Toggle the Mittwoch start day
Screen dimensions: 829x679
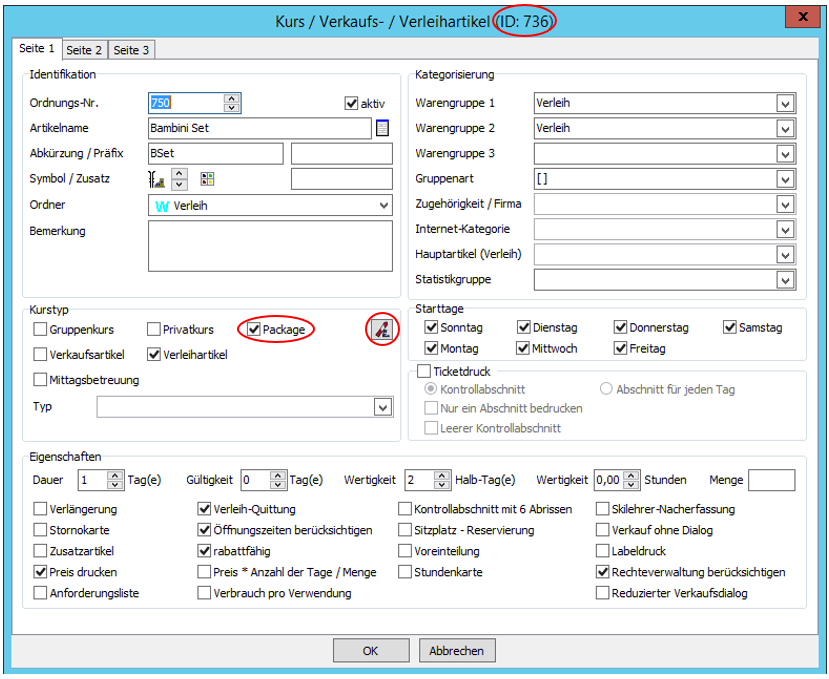click(523, 348)
